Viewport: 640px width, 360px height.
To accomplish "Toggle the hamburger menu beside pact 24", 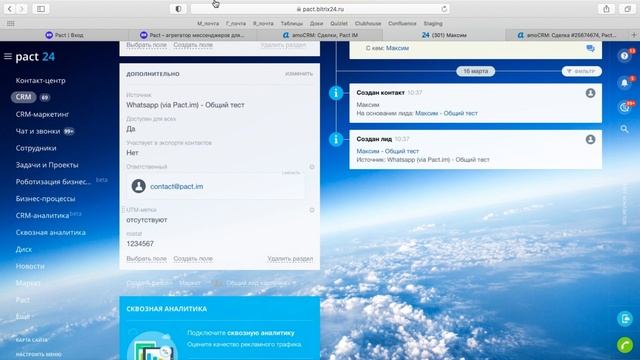I will [x=8, y=56].
